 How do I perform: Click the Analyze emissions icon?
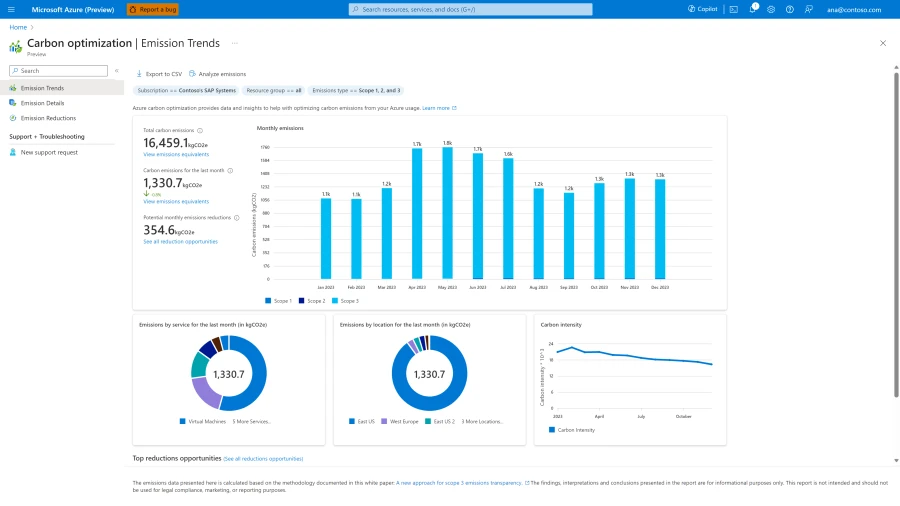pyautogui.click(x=192, y=73)
